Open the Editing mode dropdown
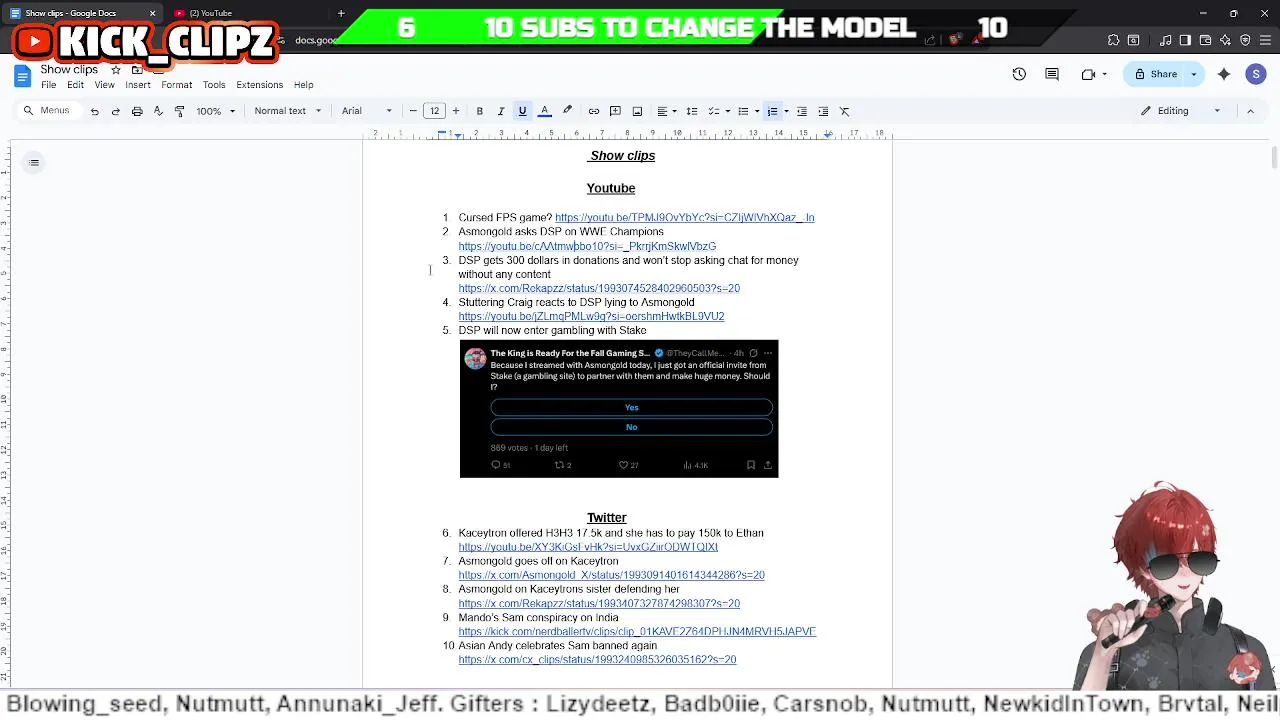Viewport: 1280px width, 720px height. coord(1181,111)
